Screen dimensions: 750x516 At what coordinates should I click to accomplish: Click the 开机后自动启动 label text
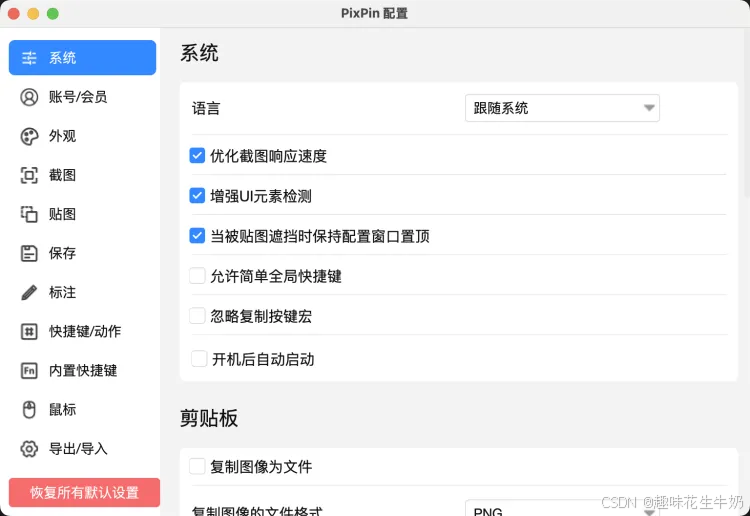pos(263,359)
